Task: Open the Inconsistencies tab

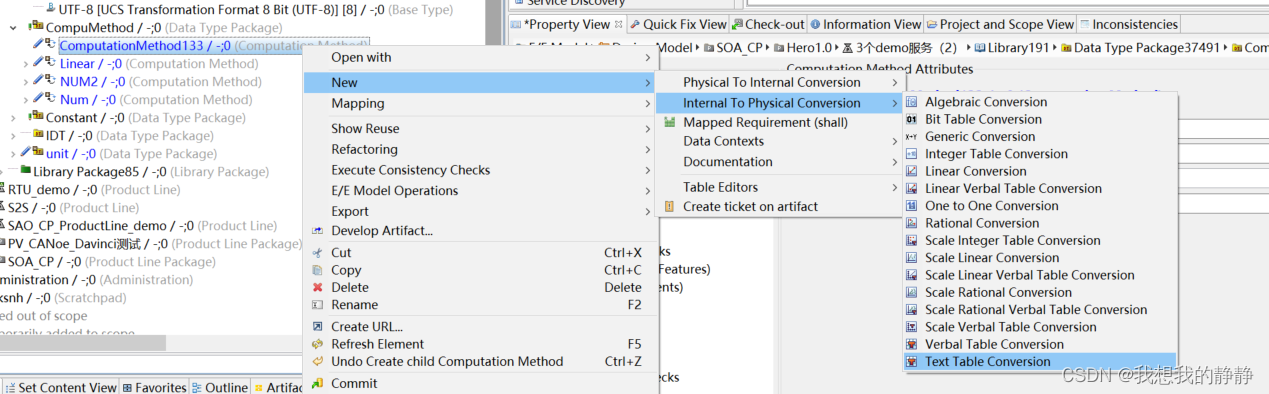Action: point(1129,24)
